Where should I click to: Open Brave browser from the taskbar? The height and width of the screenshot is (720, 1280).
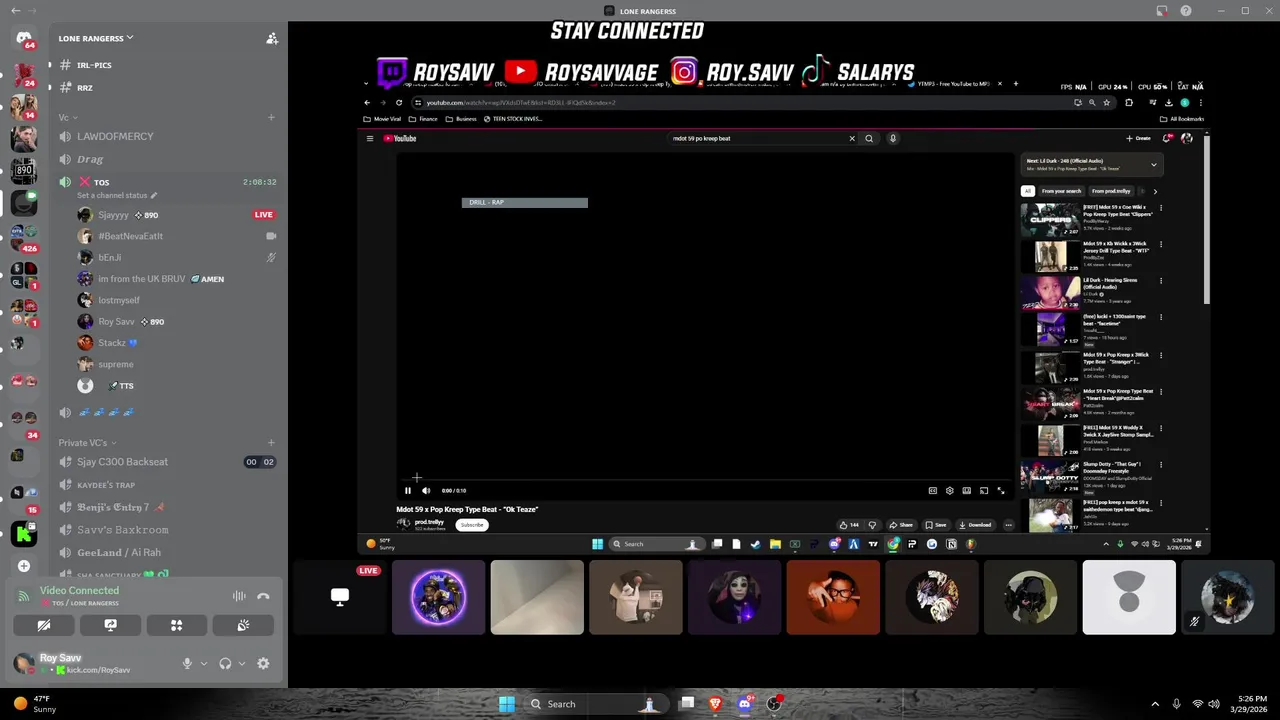pyautogui.click(x=715, y=704)
